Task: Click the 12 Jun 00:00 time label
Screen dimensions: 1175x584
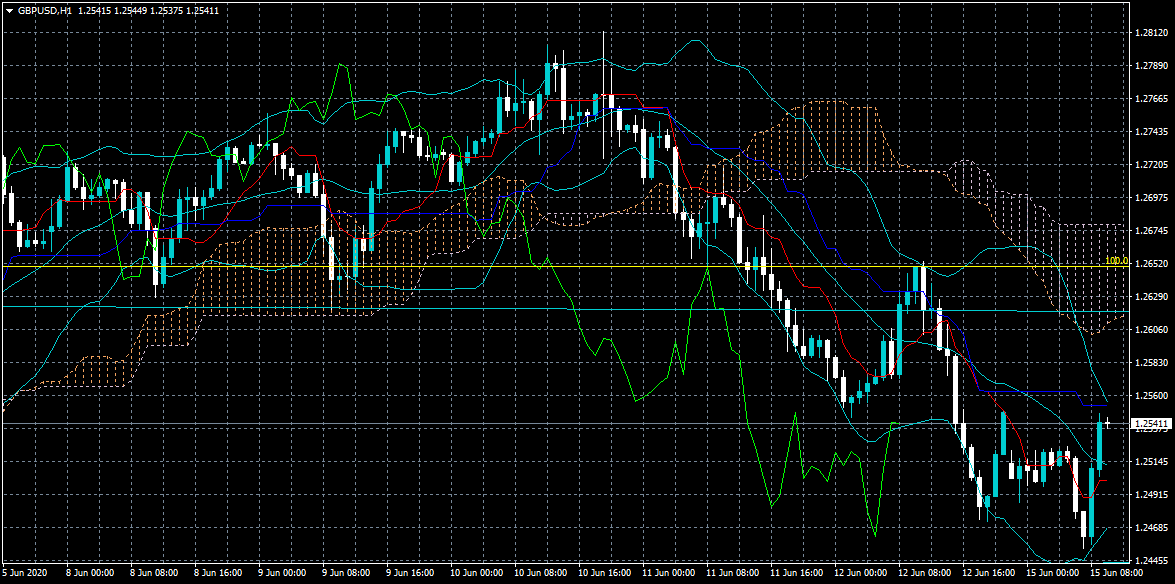Action: tap(861, 574)
